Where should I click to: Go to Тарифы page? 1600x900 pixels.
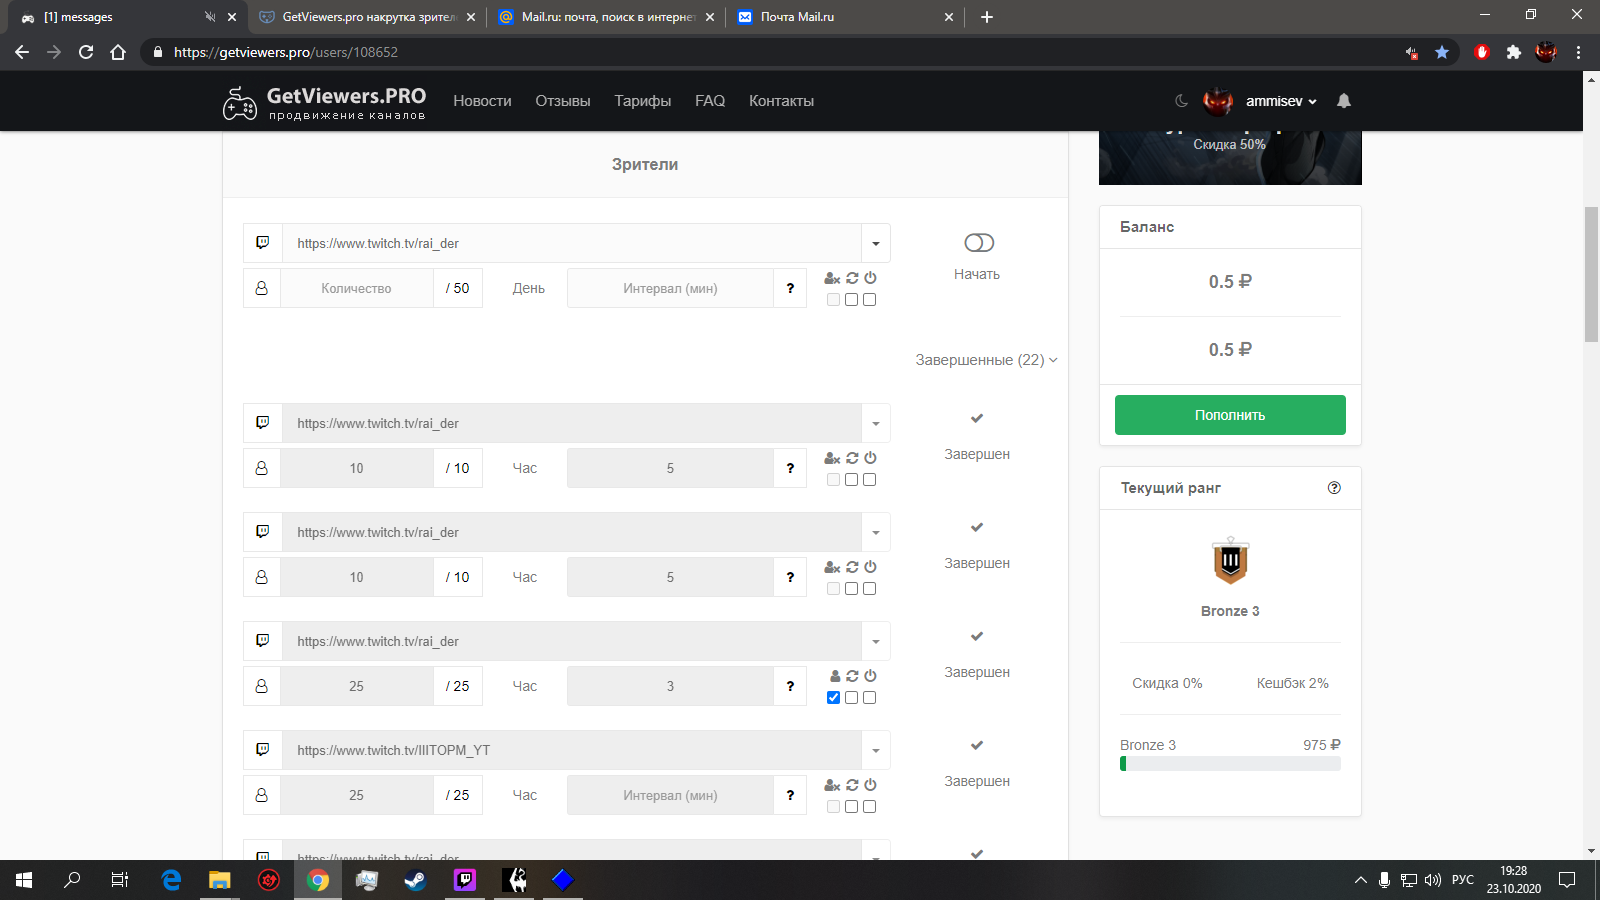pos(643,101)
